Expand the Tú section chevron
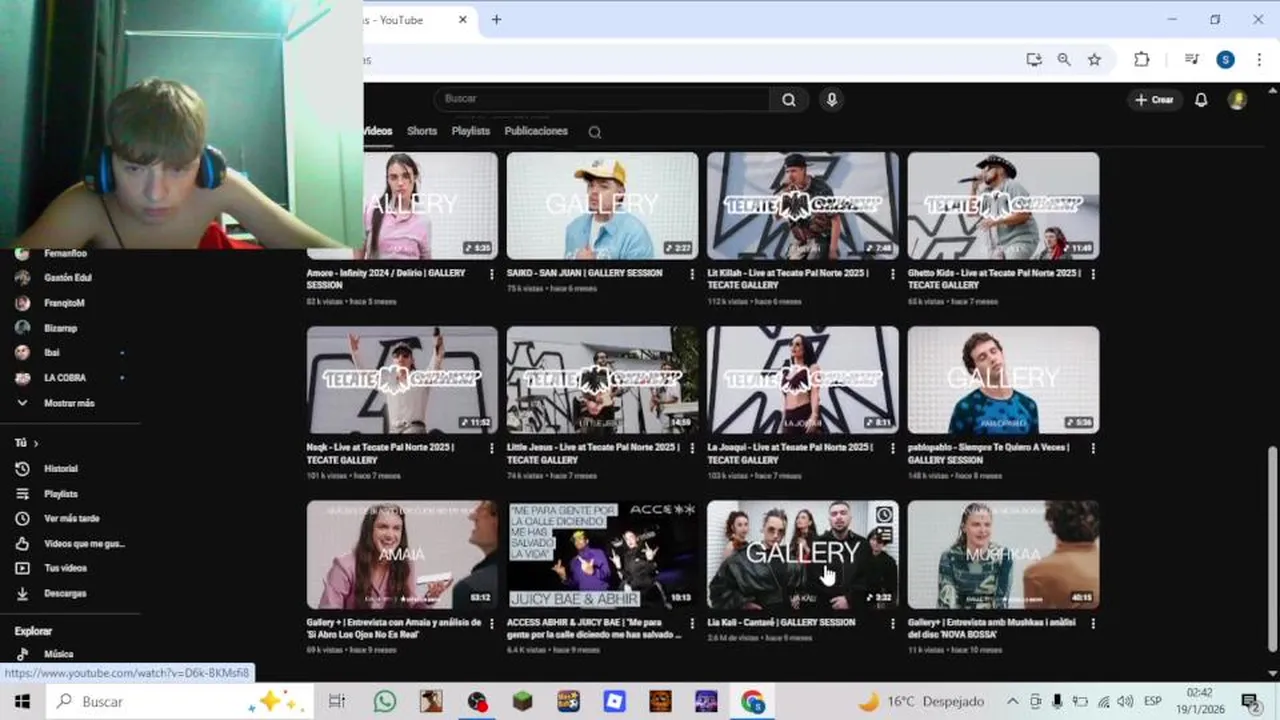The width and height of the screenshot is (1280, 720). [x=36, y=443]
